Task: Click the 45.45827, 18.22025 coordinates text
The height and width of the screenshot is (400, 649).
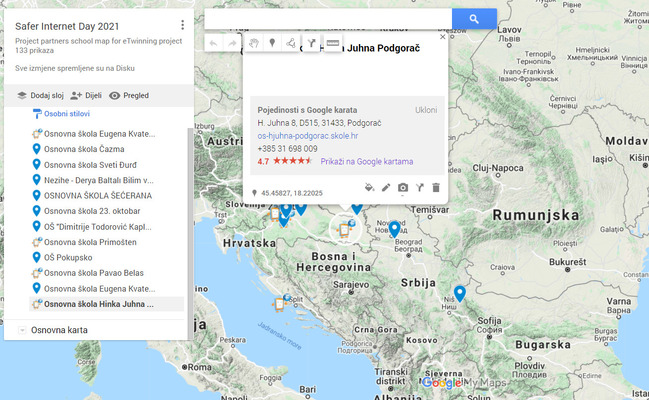Action: (292, 193)
